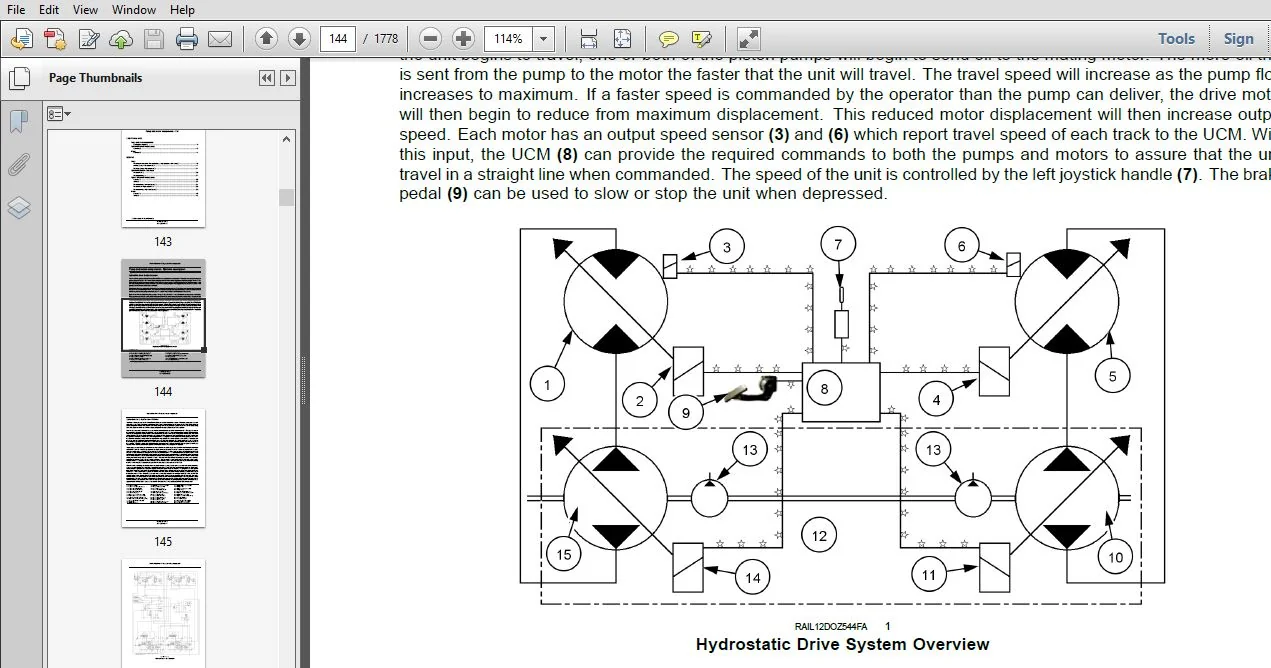
Task: Open the Attachments paperclip panel
Action: (19, 165)
